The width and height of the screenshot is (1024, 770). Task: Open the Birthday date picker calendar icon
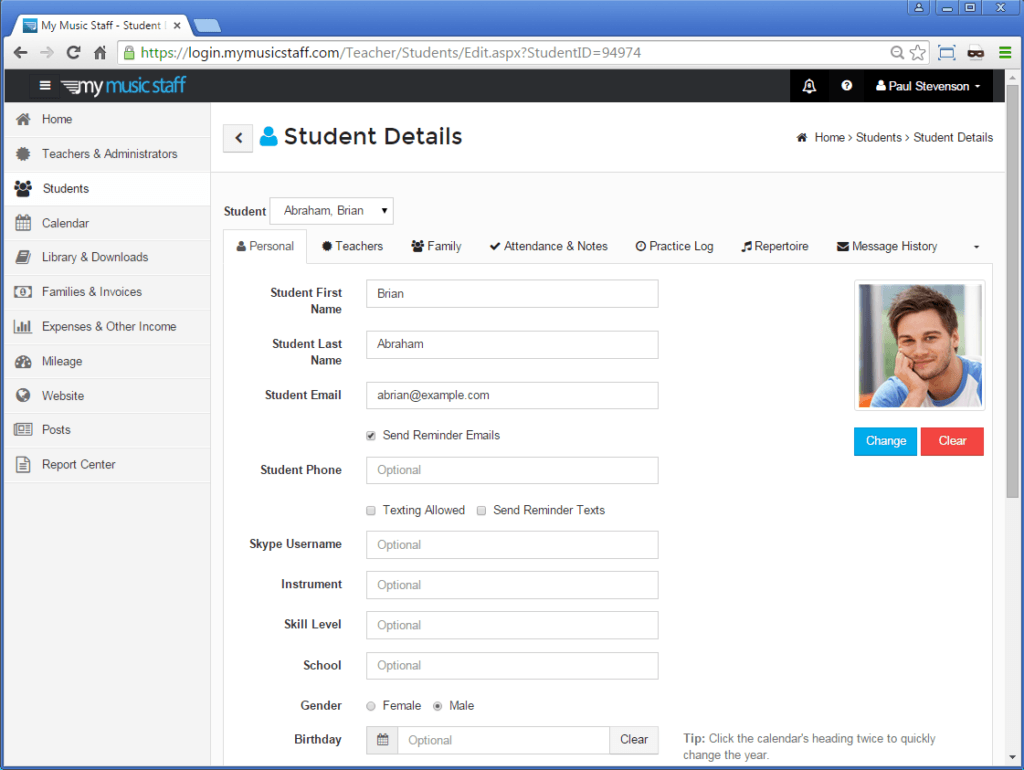tap(381, 739)
